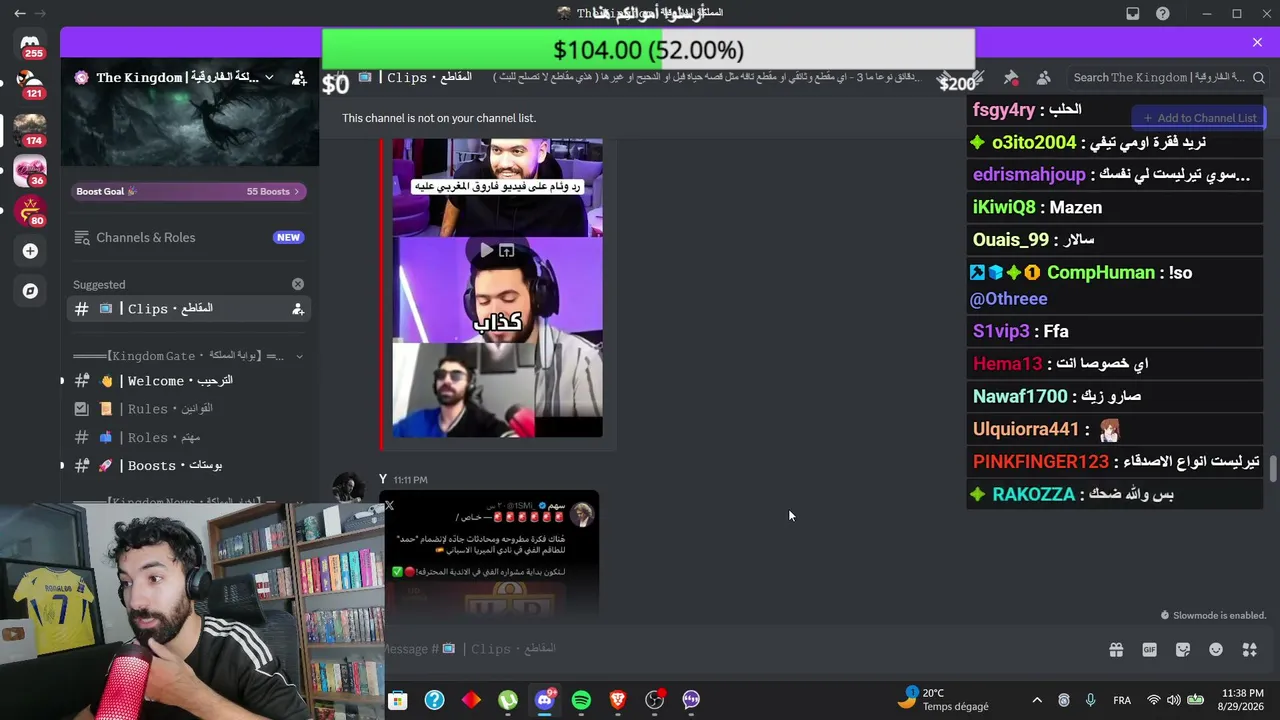Invite people to The Kingdom server
This screenshot has height=720, width=1280.
coord(298,77)
